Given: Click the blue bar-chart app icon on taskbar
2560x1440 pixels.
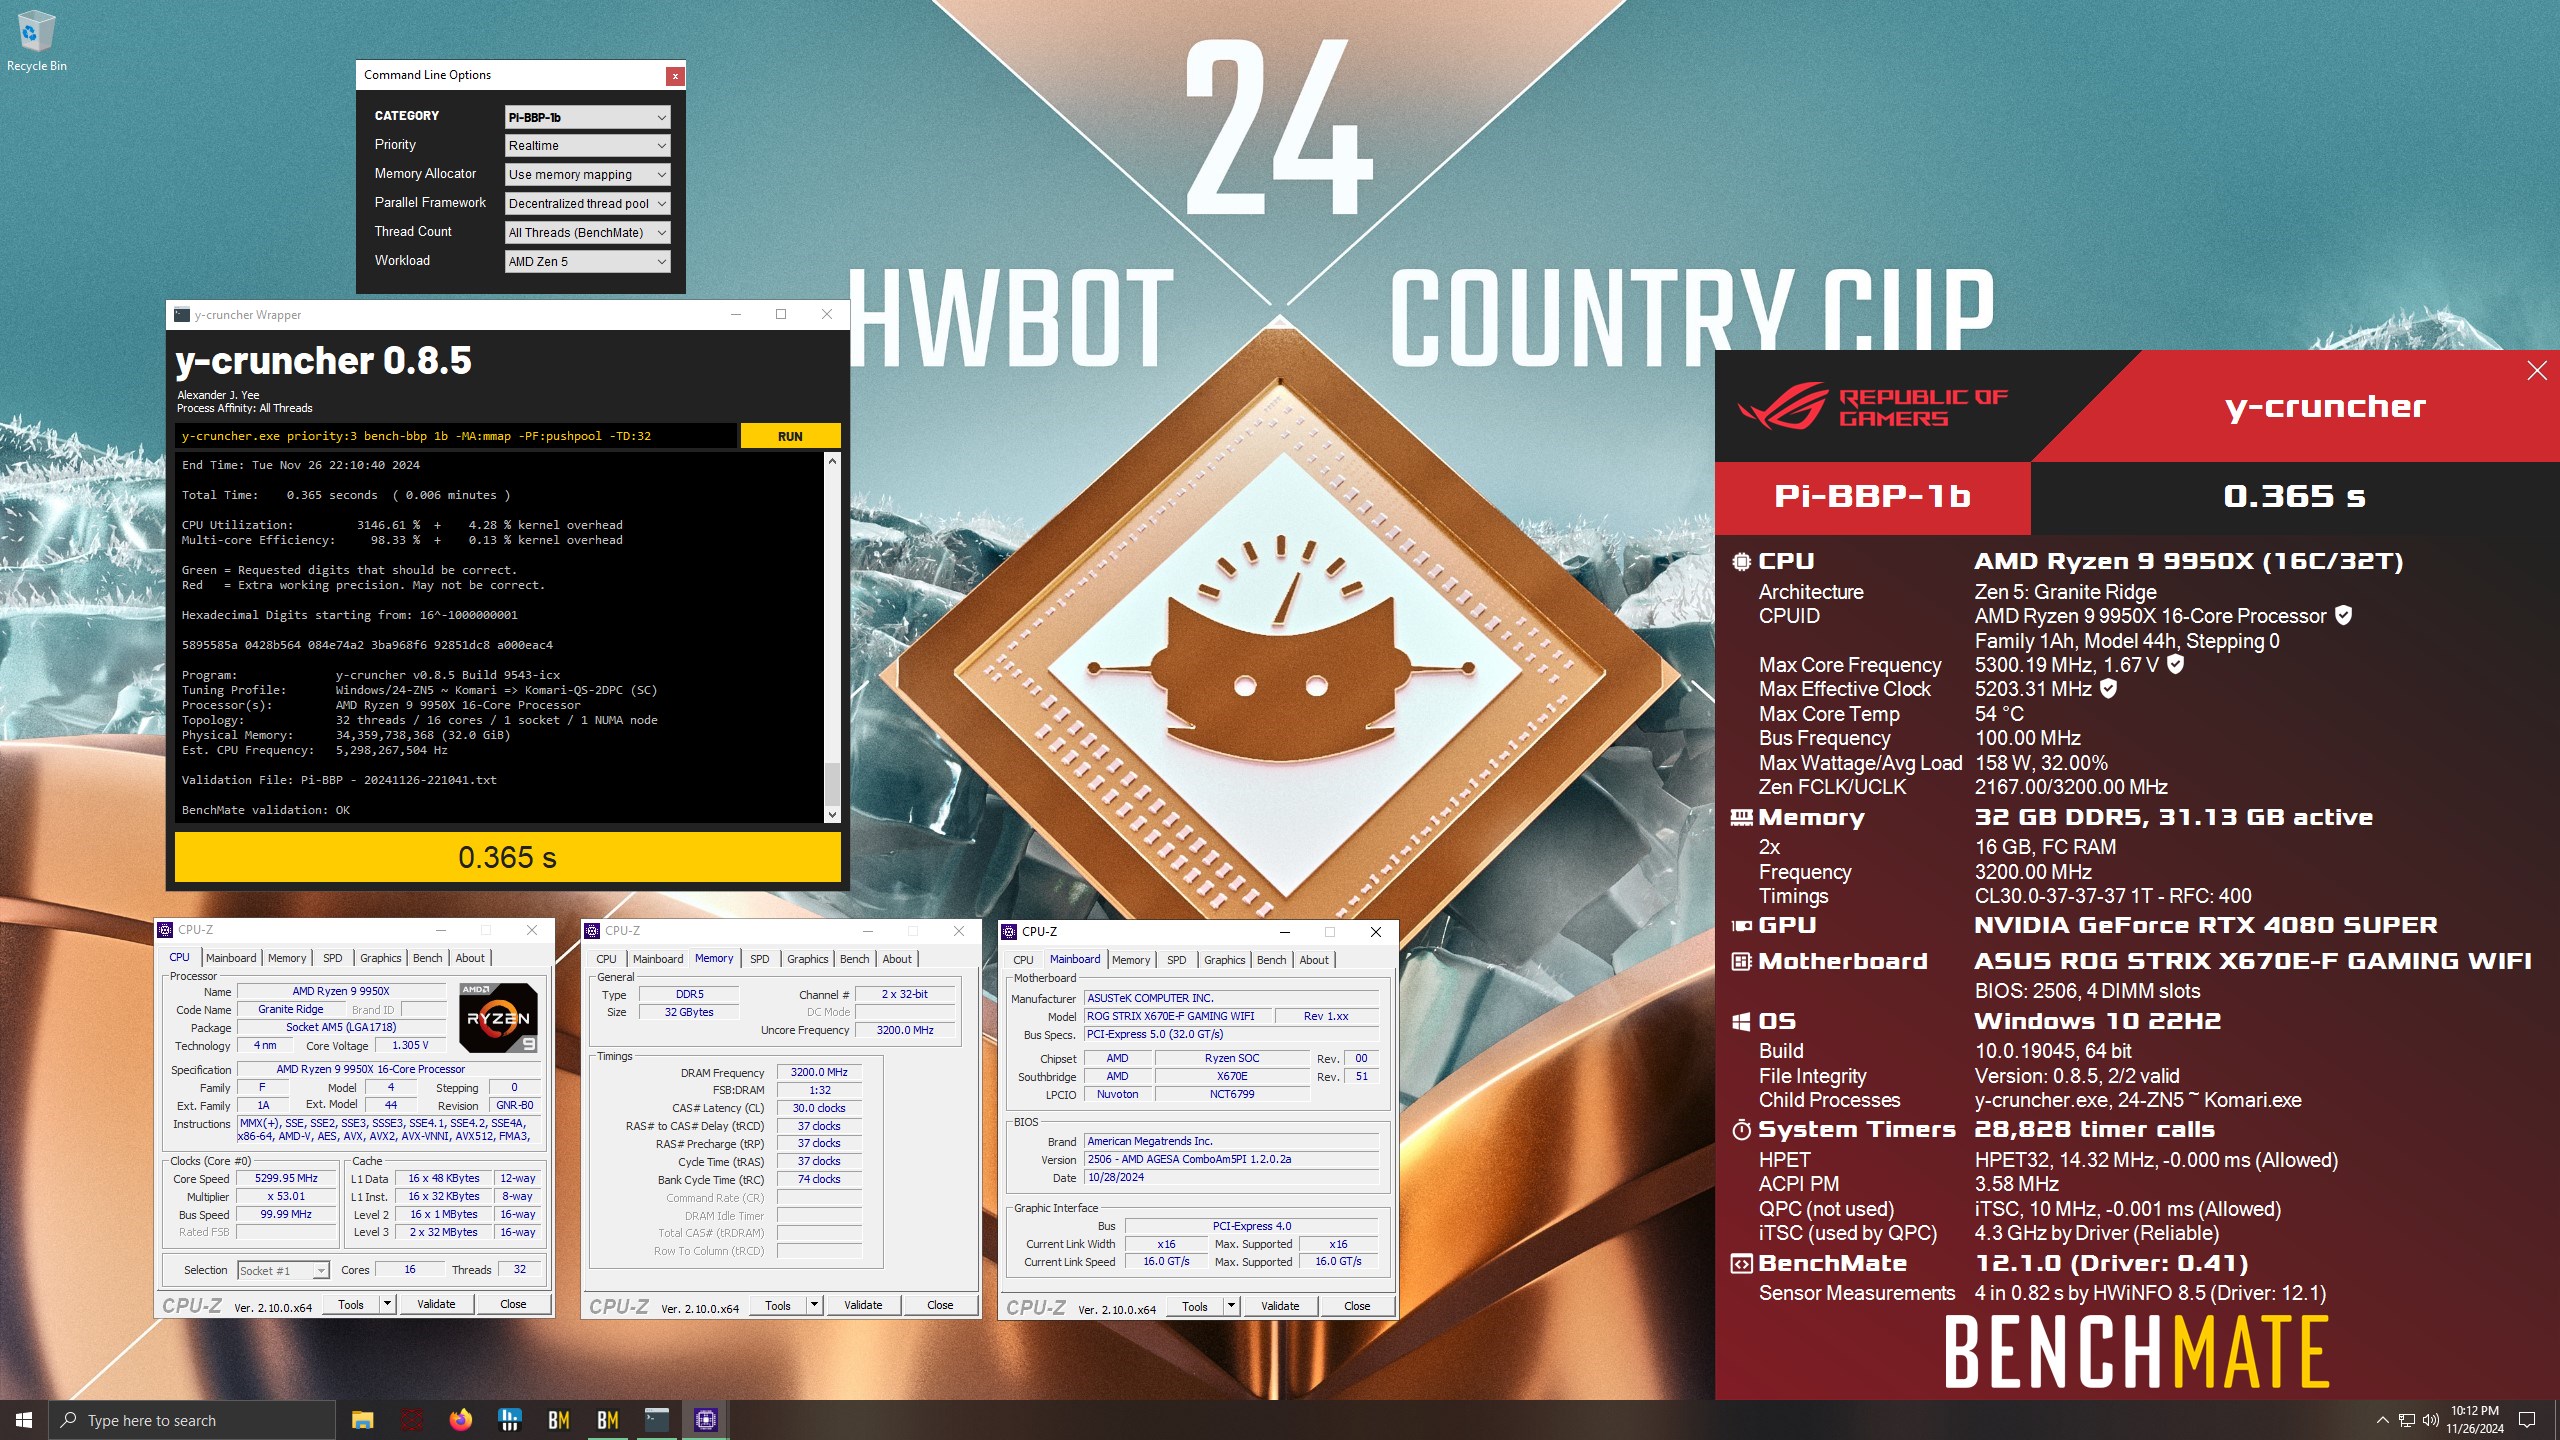Looking at the screenshot, I should (509, 1420).
